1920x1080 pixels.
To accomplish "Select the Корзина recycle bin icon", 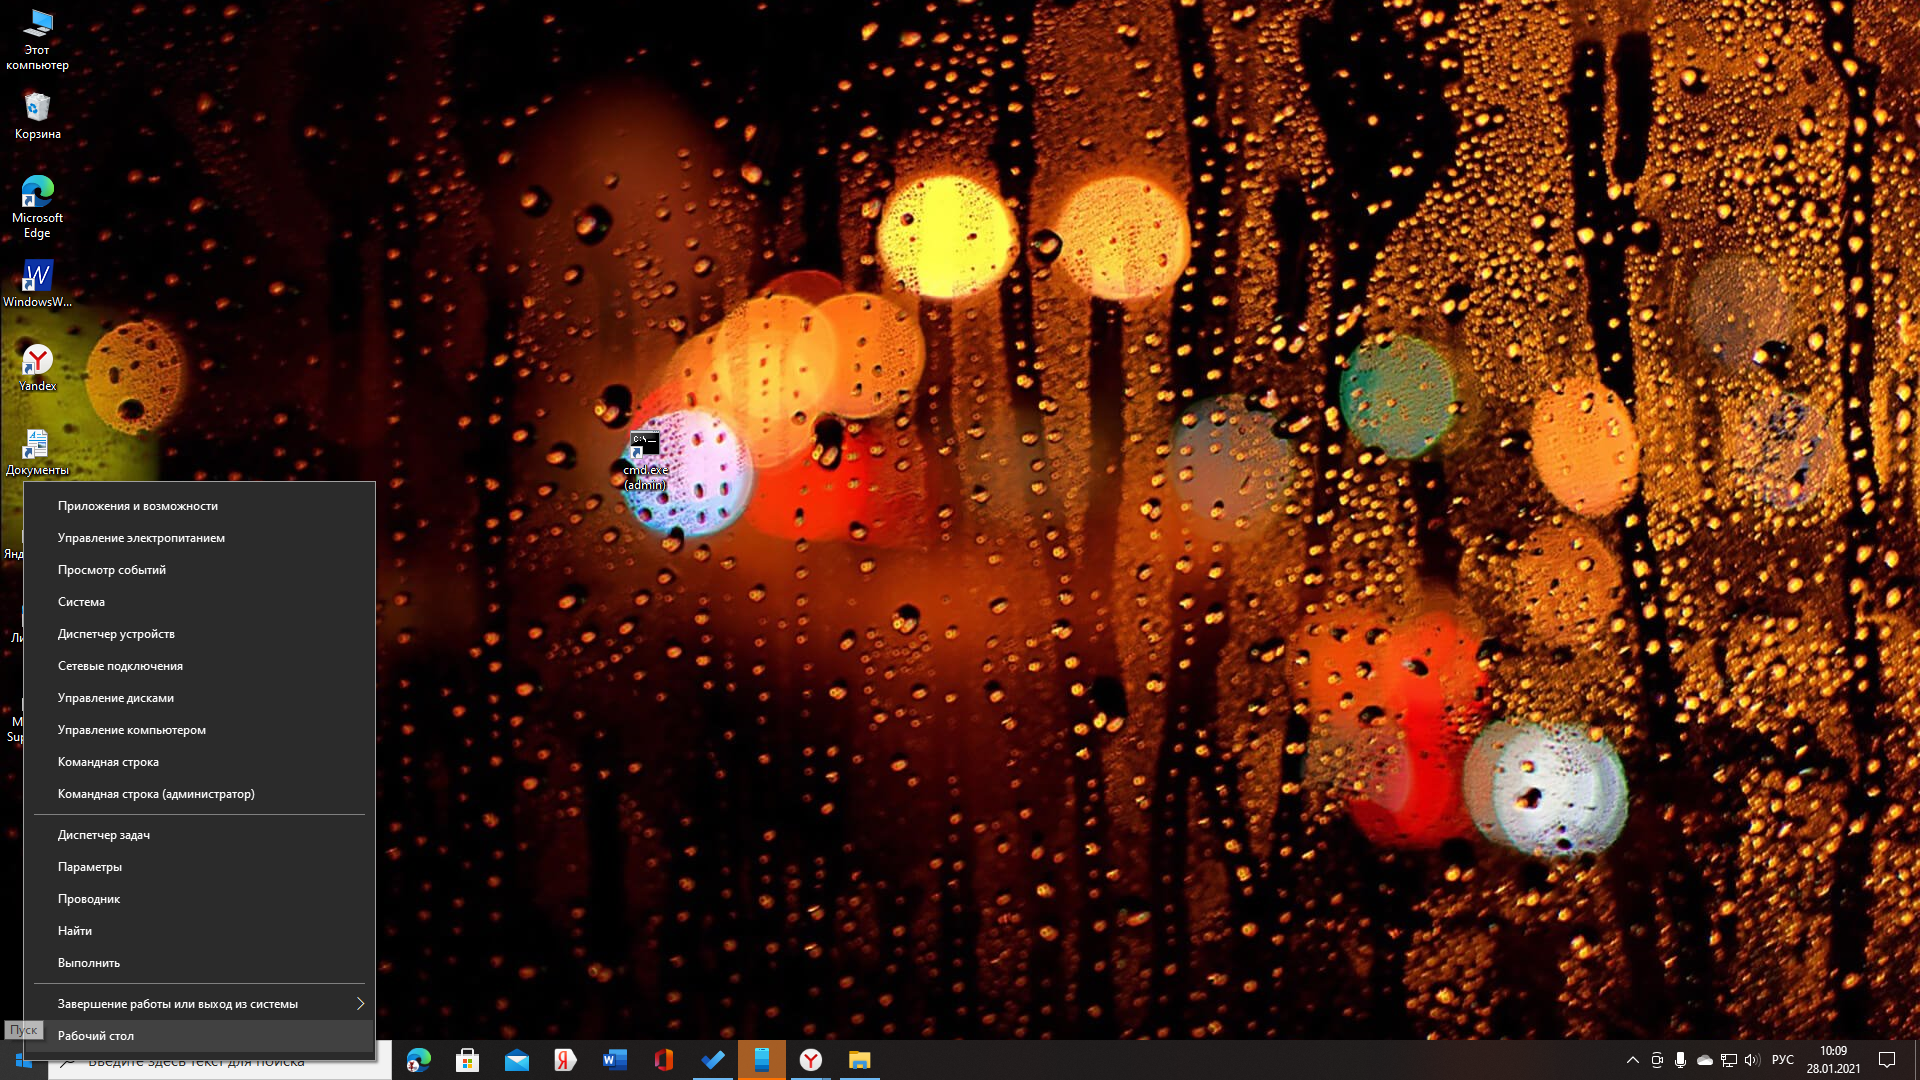I will [x=37, y=116].
